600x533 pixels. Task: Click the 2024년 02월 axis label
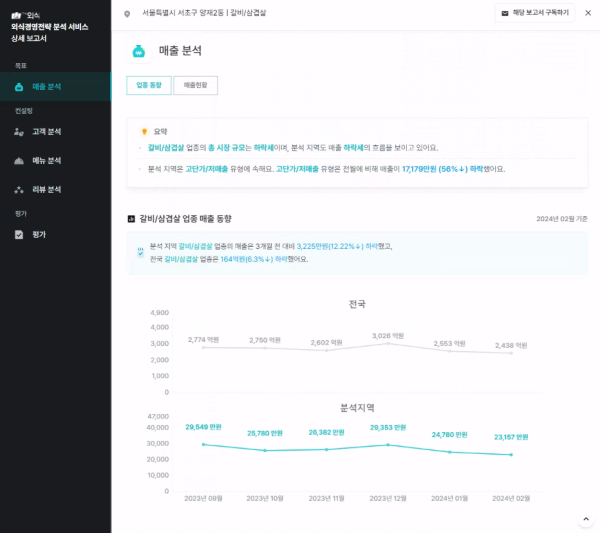pyautogui.click(x=511, y=499)
